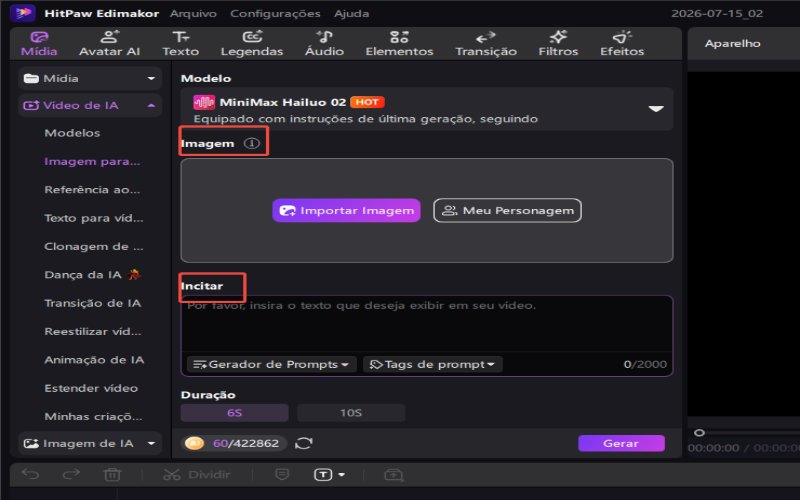
Task: Switch to the Aparelho tab
Action: pyautogui.click(x=732, y=43)
